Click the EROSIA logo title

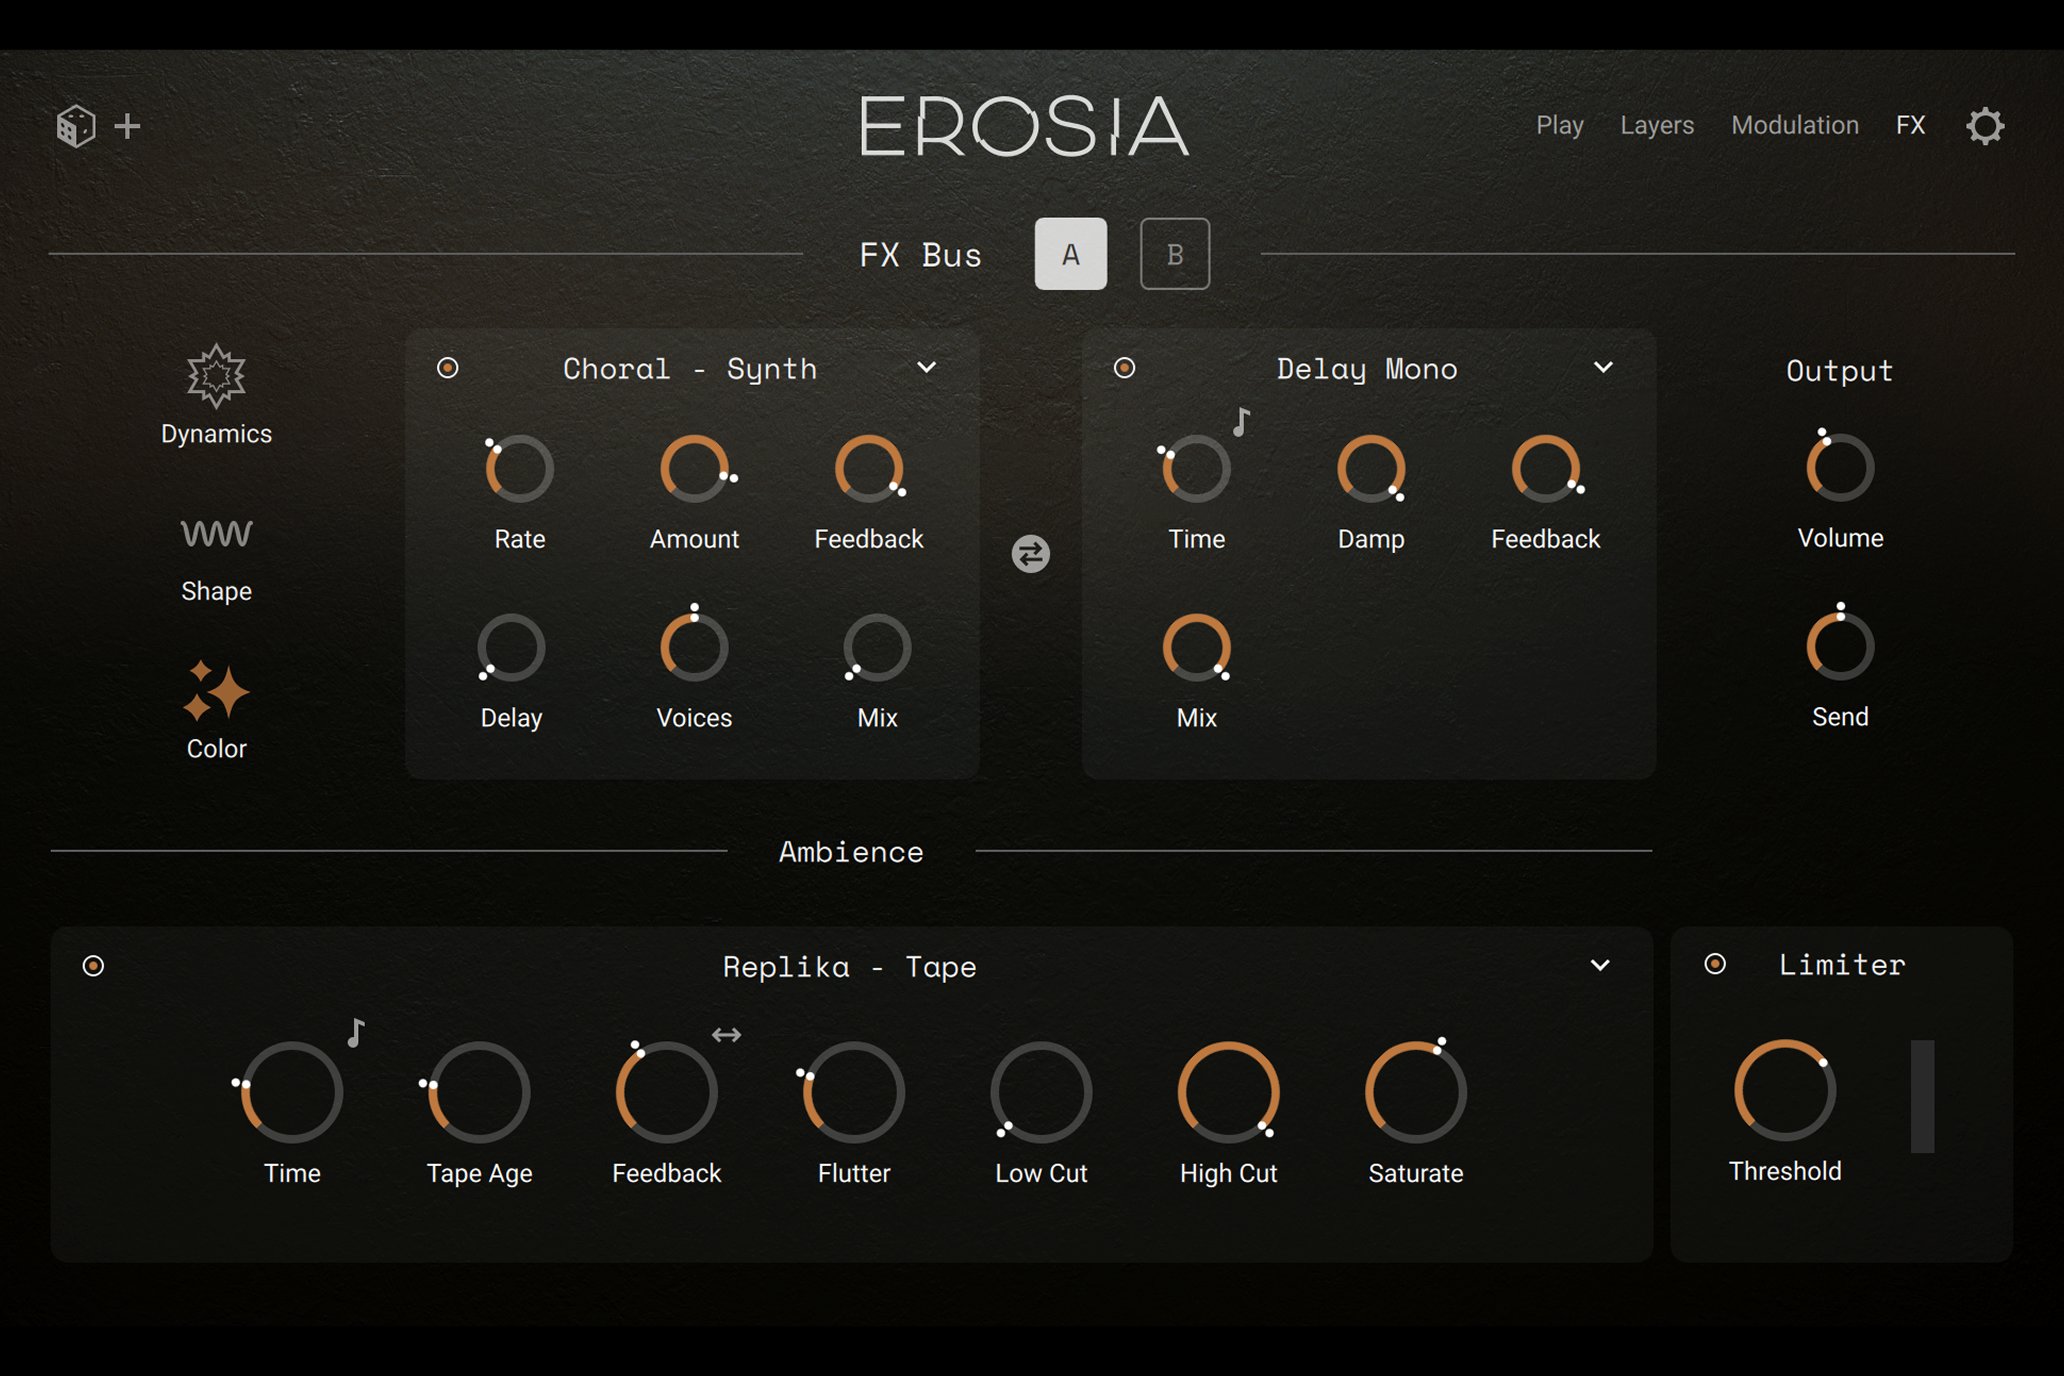pyautogui.click(x=1024, y=126)
